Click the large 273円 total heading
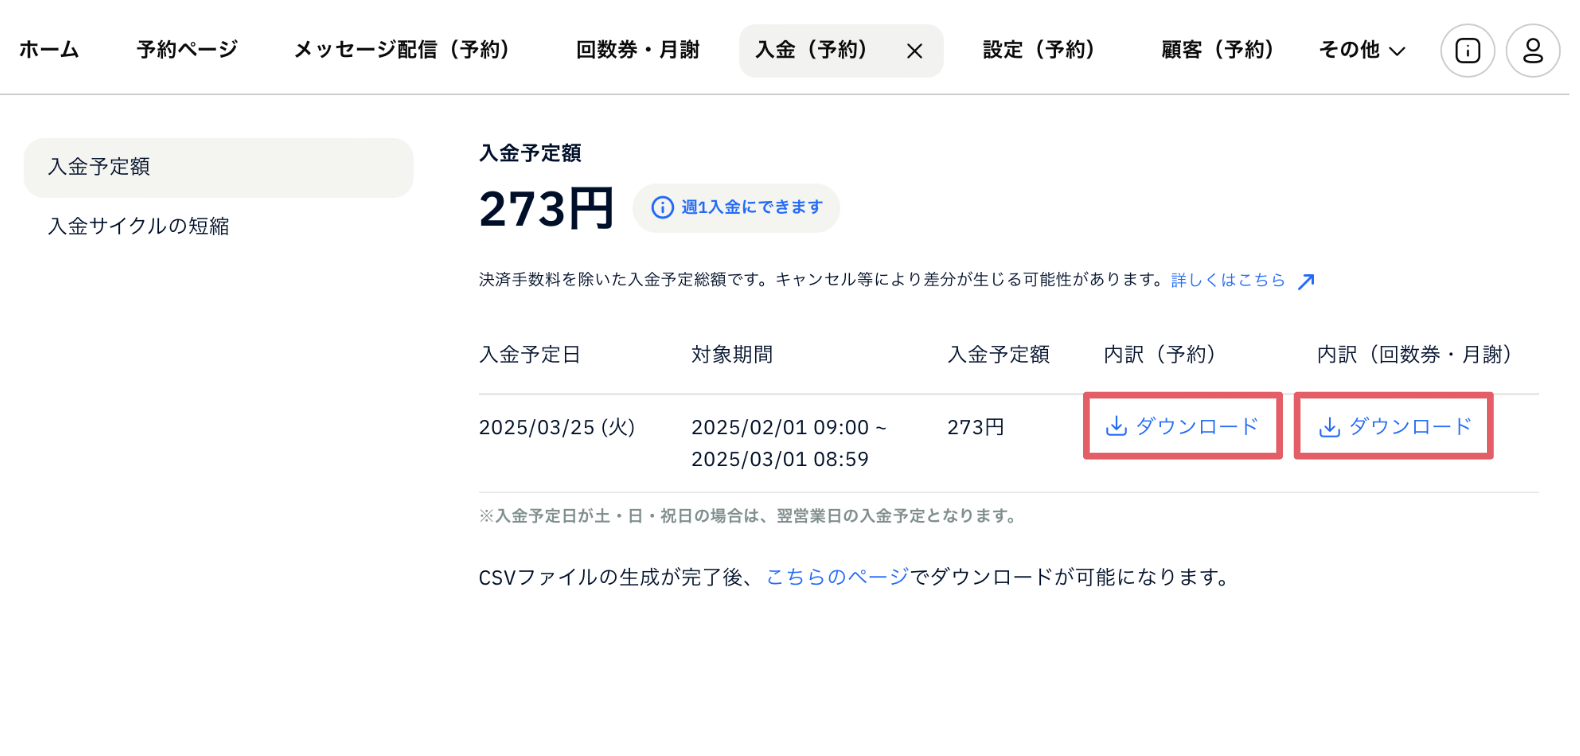Viewport: 1580px width, 756px height. tap(546, 209)
